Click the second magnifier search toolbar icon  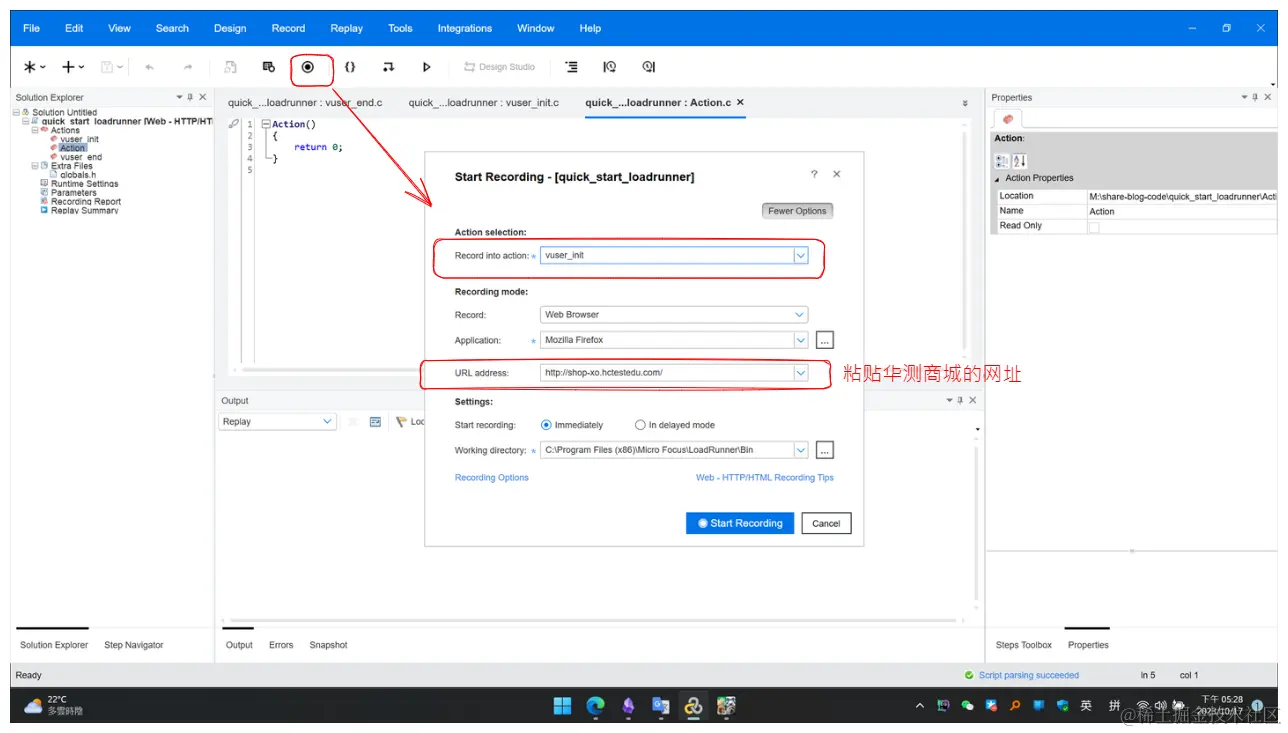[x=648, y=67]
